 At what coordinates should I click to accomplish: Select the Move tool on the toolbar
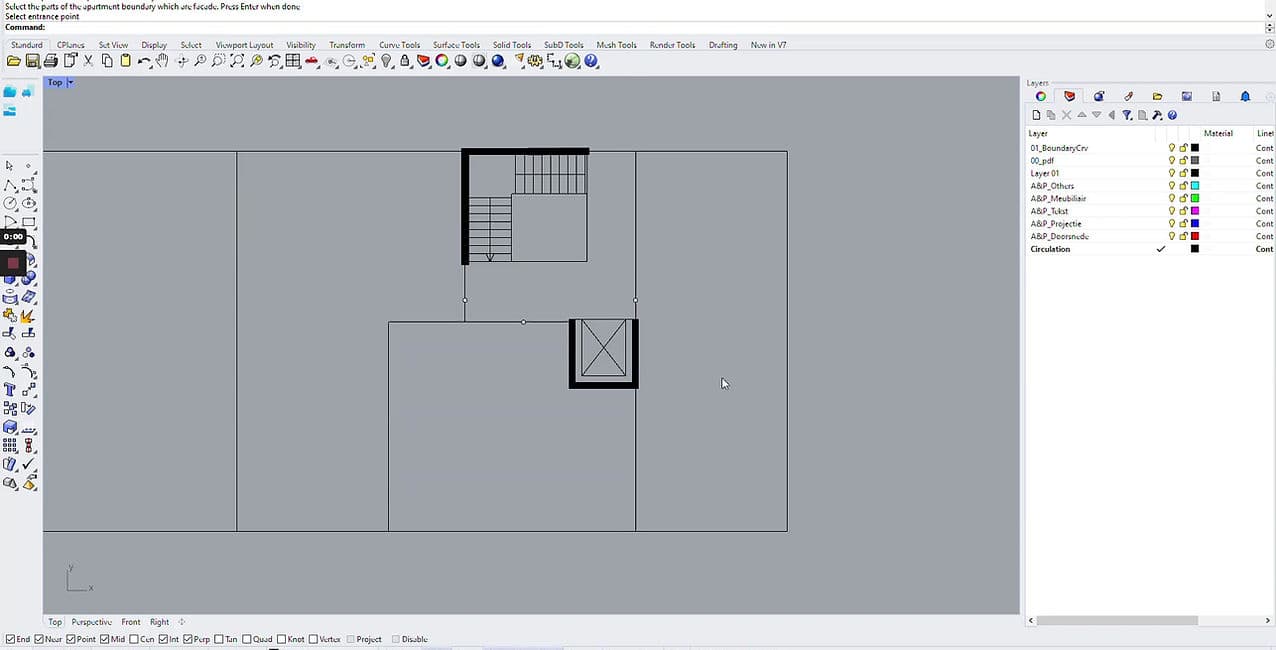(180, 61)
